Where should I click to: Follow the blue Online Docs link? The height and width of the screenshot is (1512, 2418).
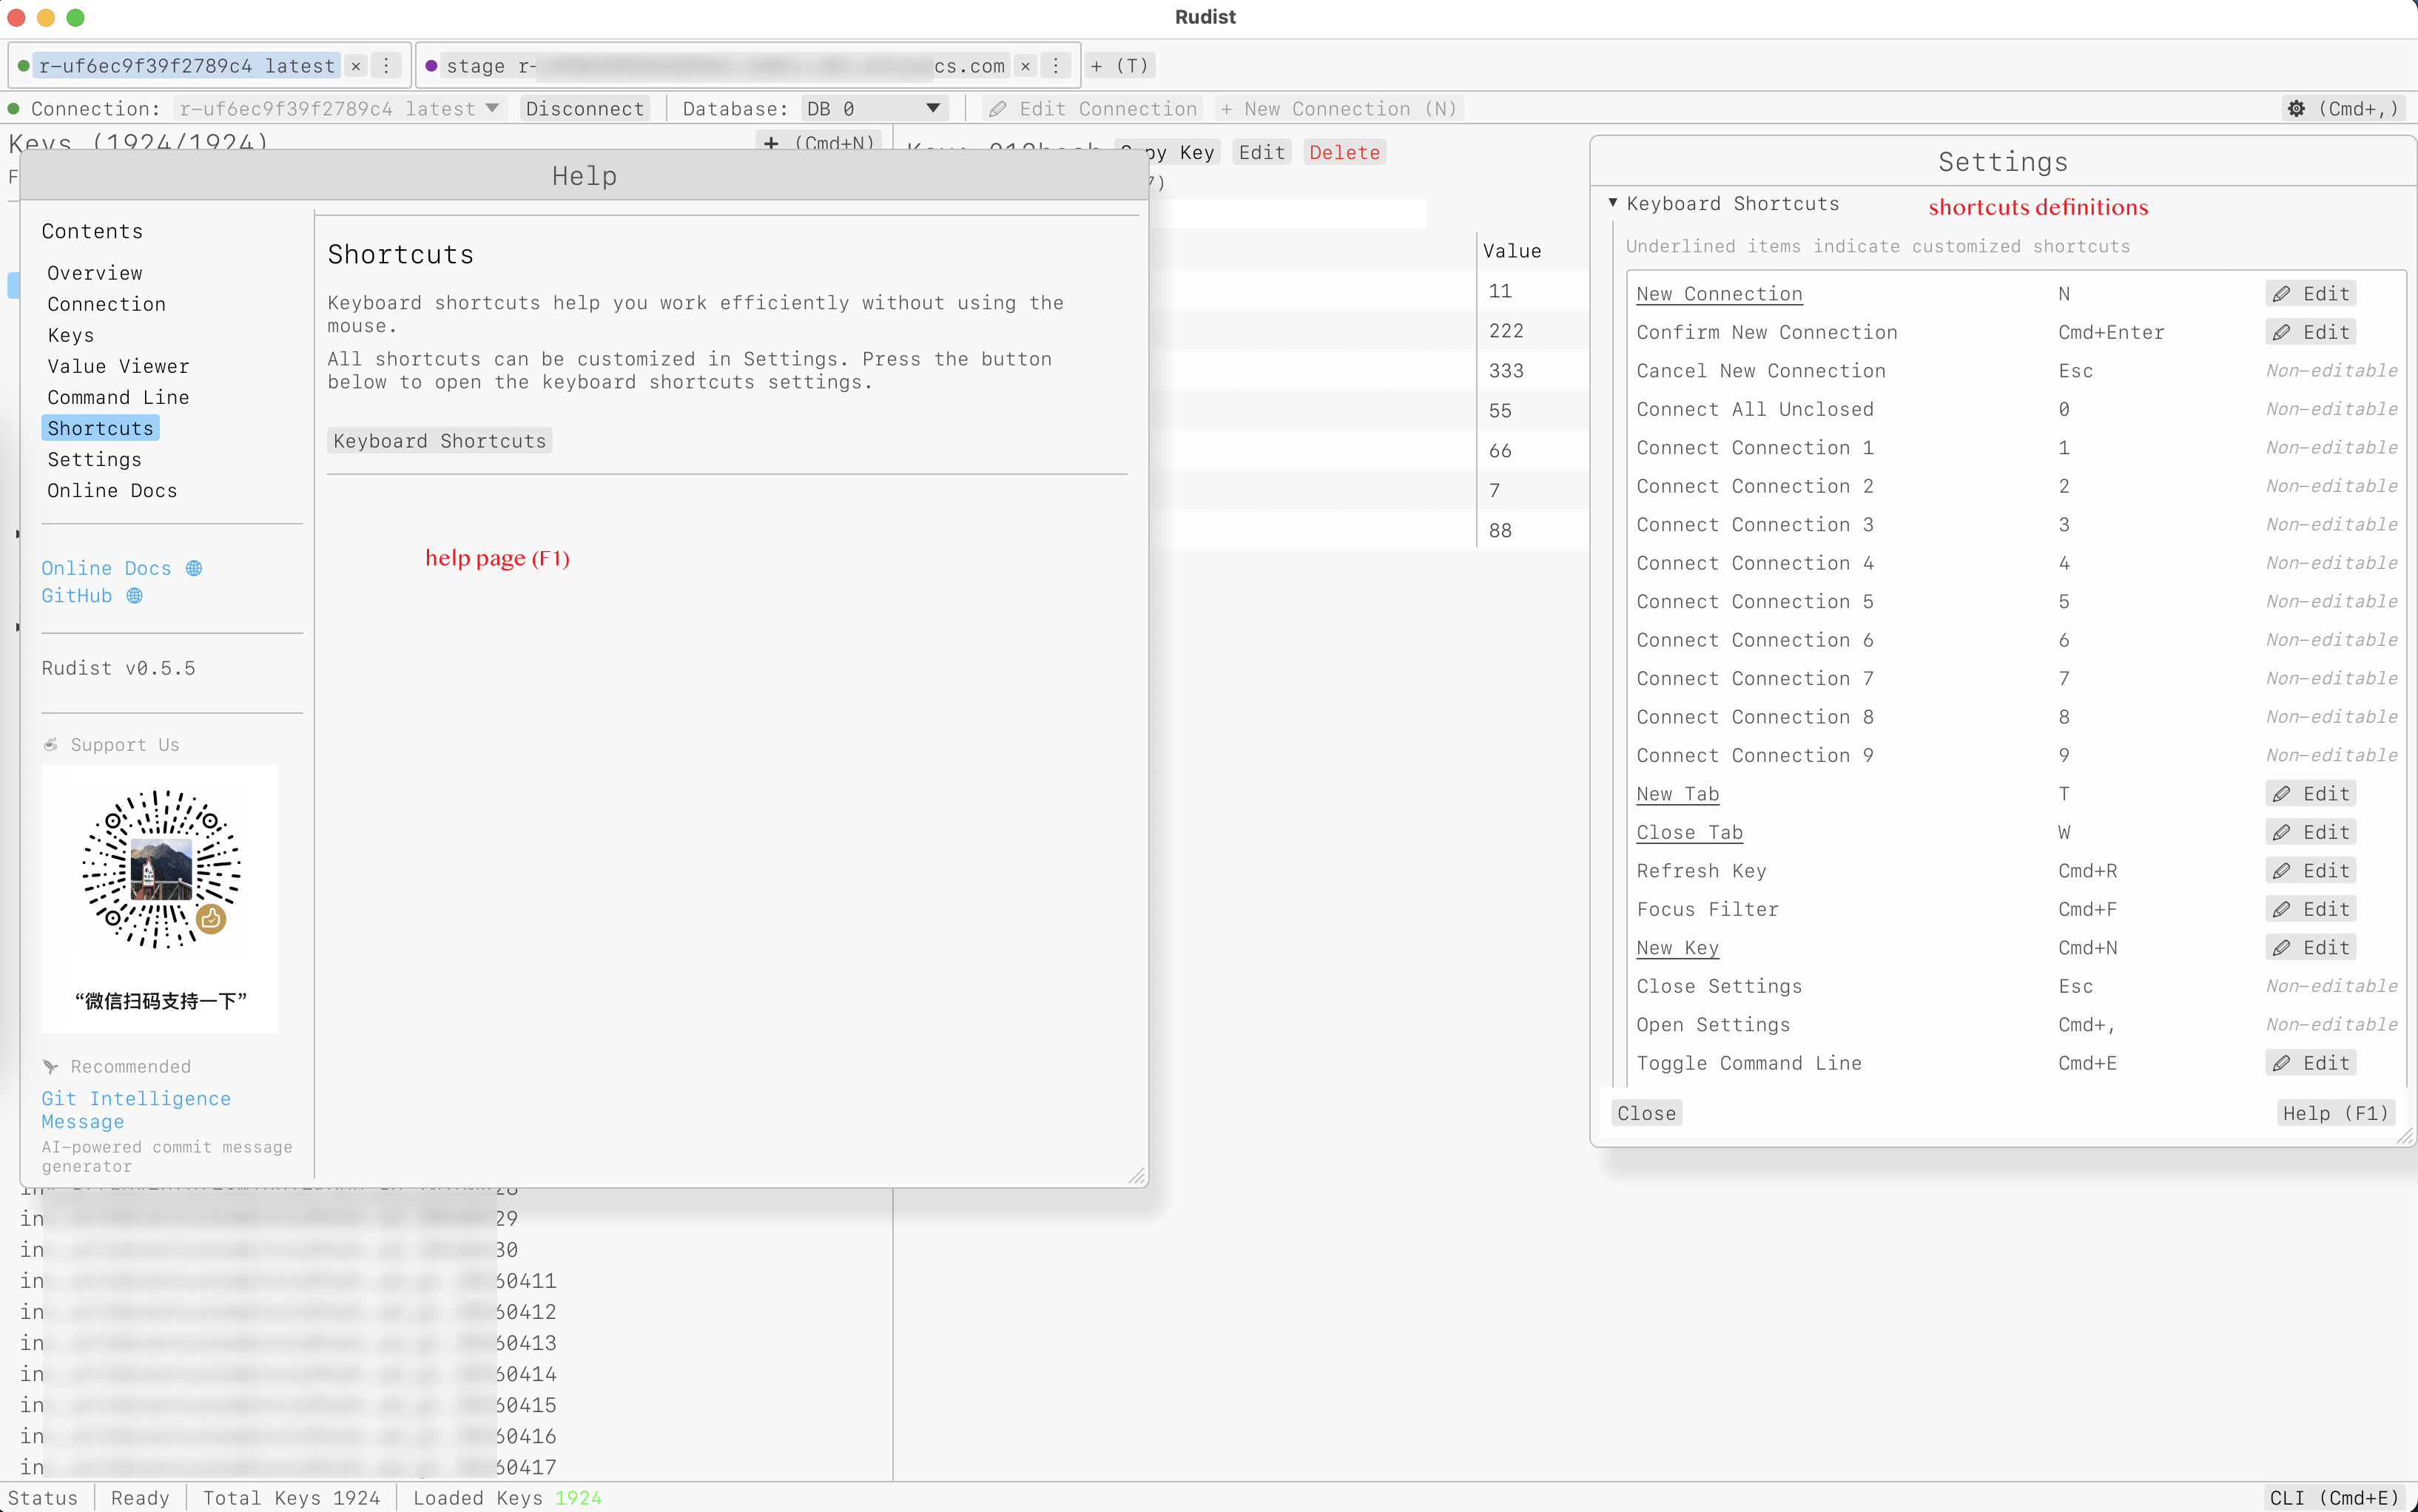(121, 568)
